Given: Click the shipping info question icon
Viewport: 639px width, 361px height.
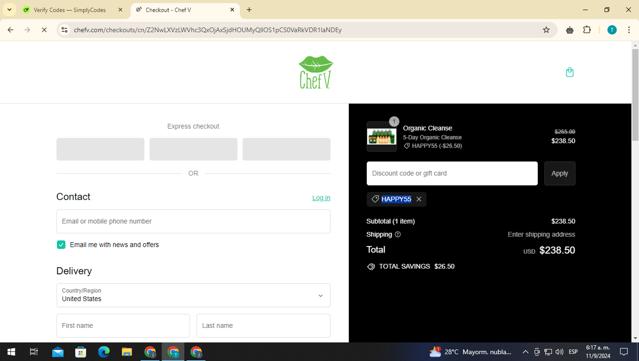Looking at the screenshot, I should click(x=398, y=234).
